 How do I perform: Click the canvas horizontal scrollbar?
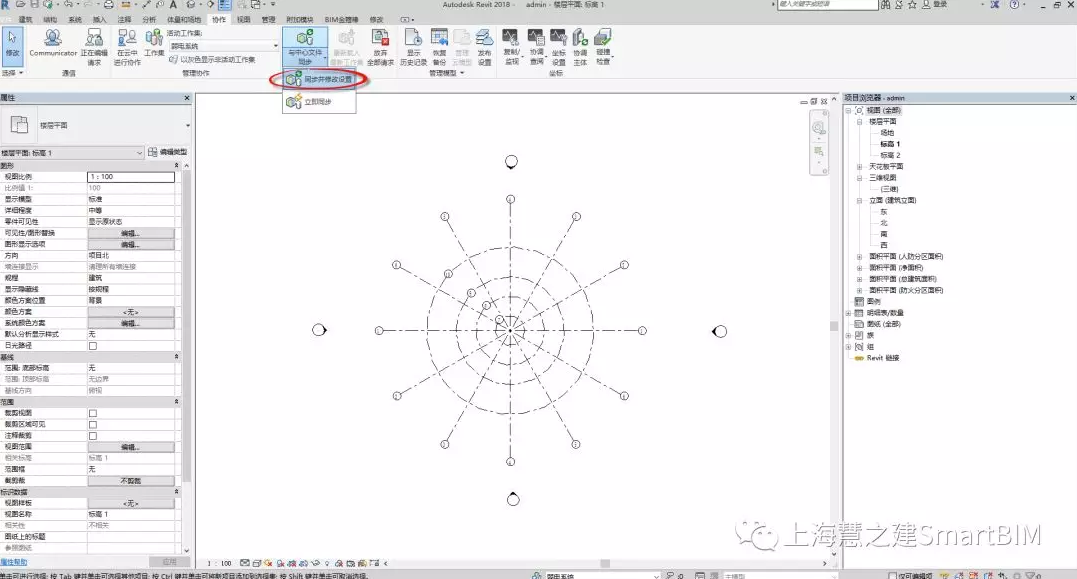[604, 563]
